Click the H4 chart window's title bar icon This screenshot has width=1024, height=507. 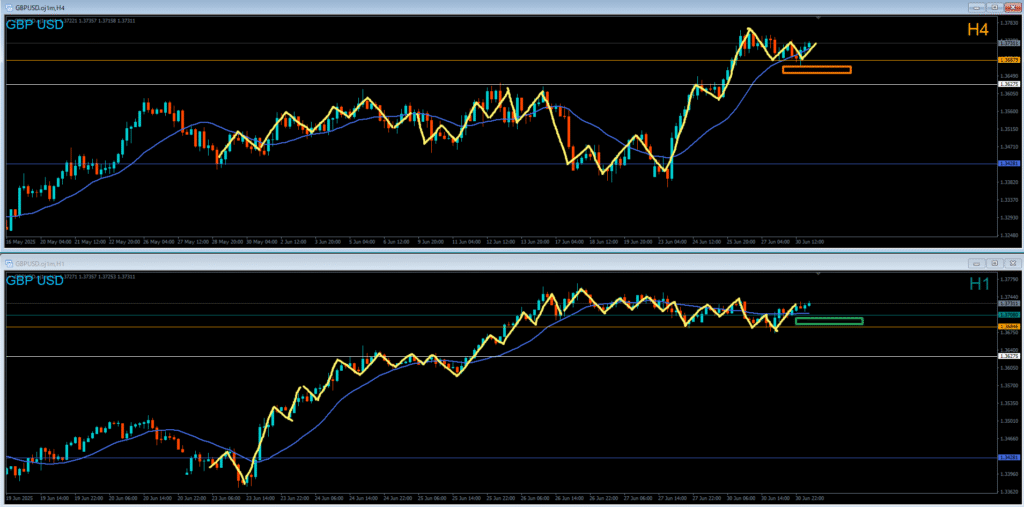(9, 7)
